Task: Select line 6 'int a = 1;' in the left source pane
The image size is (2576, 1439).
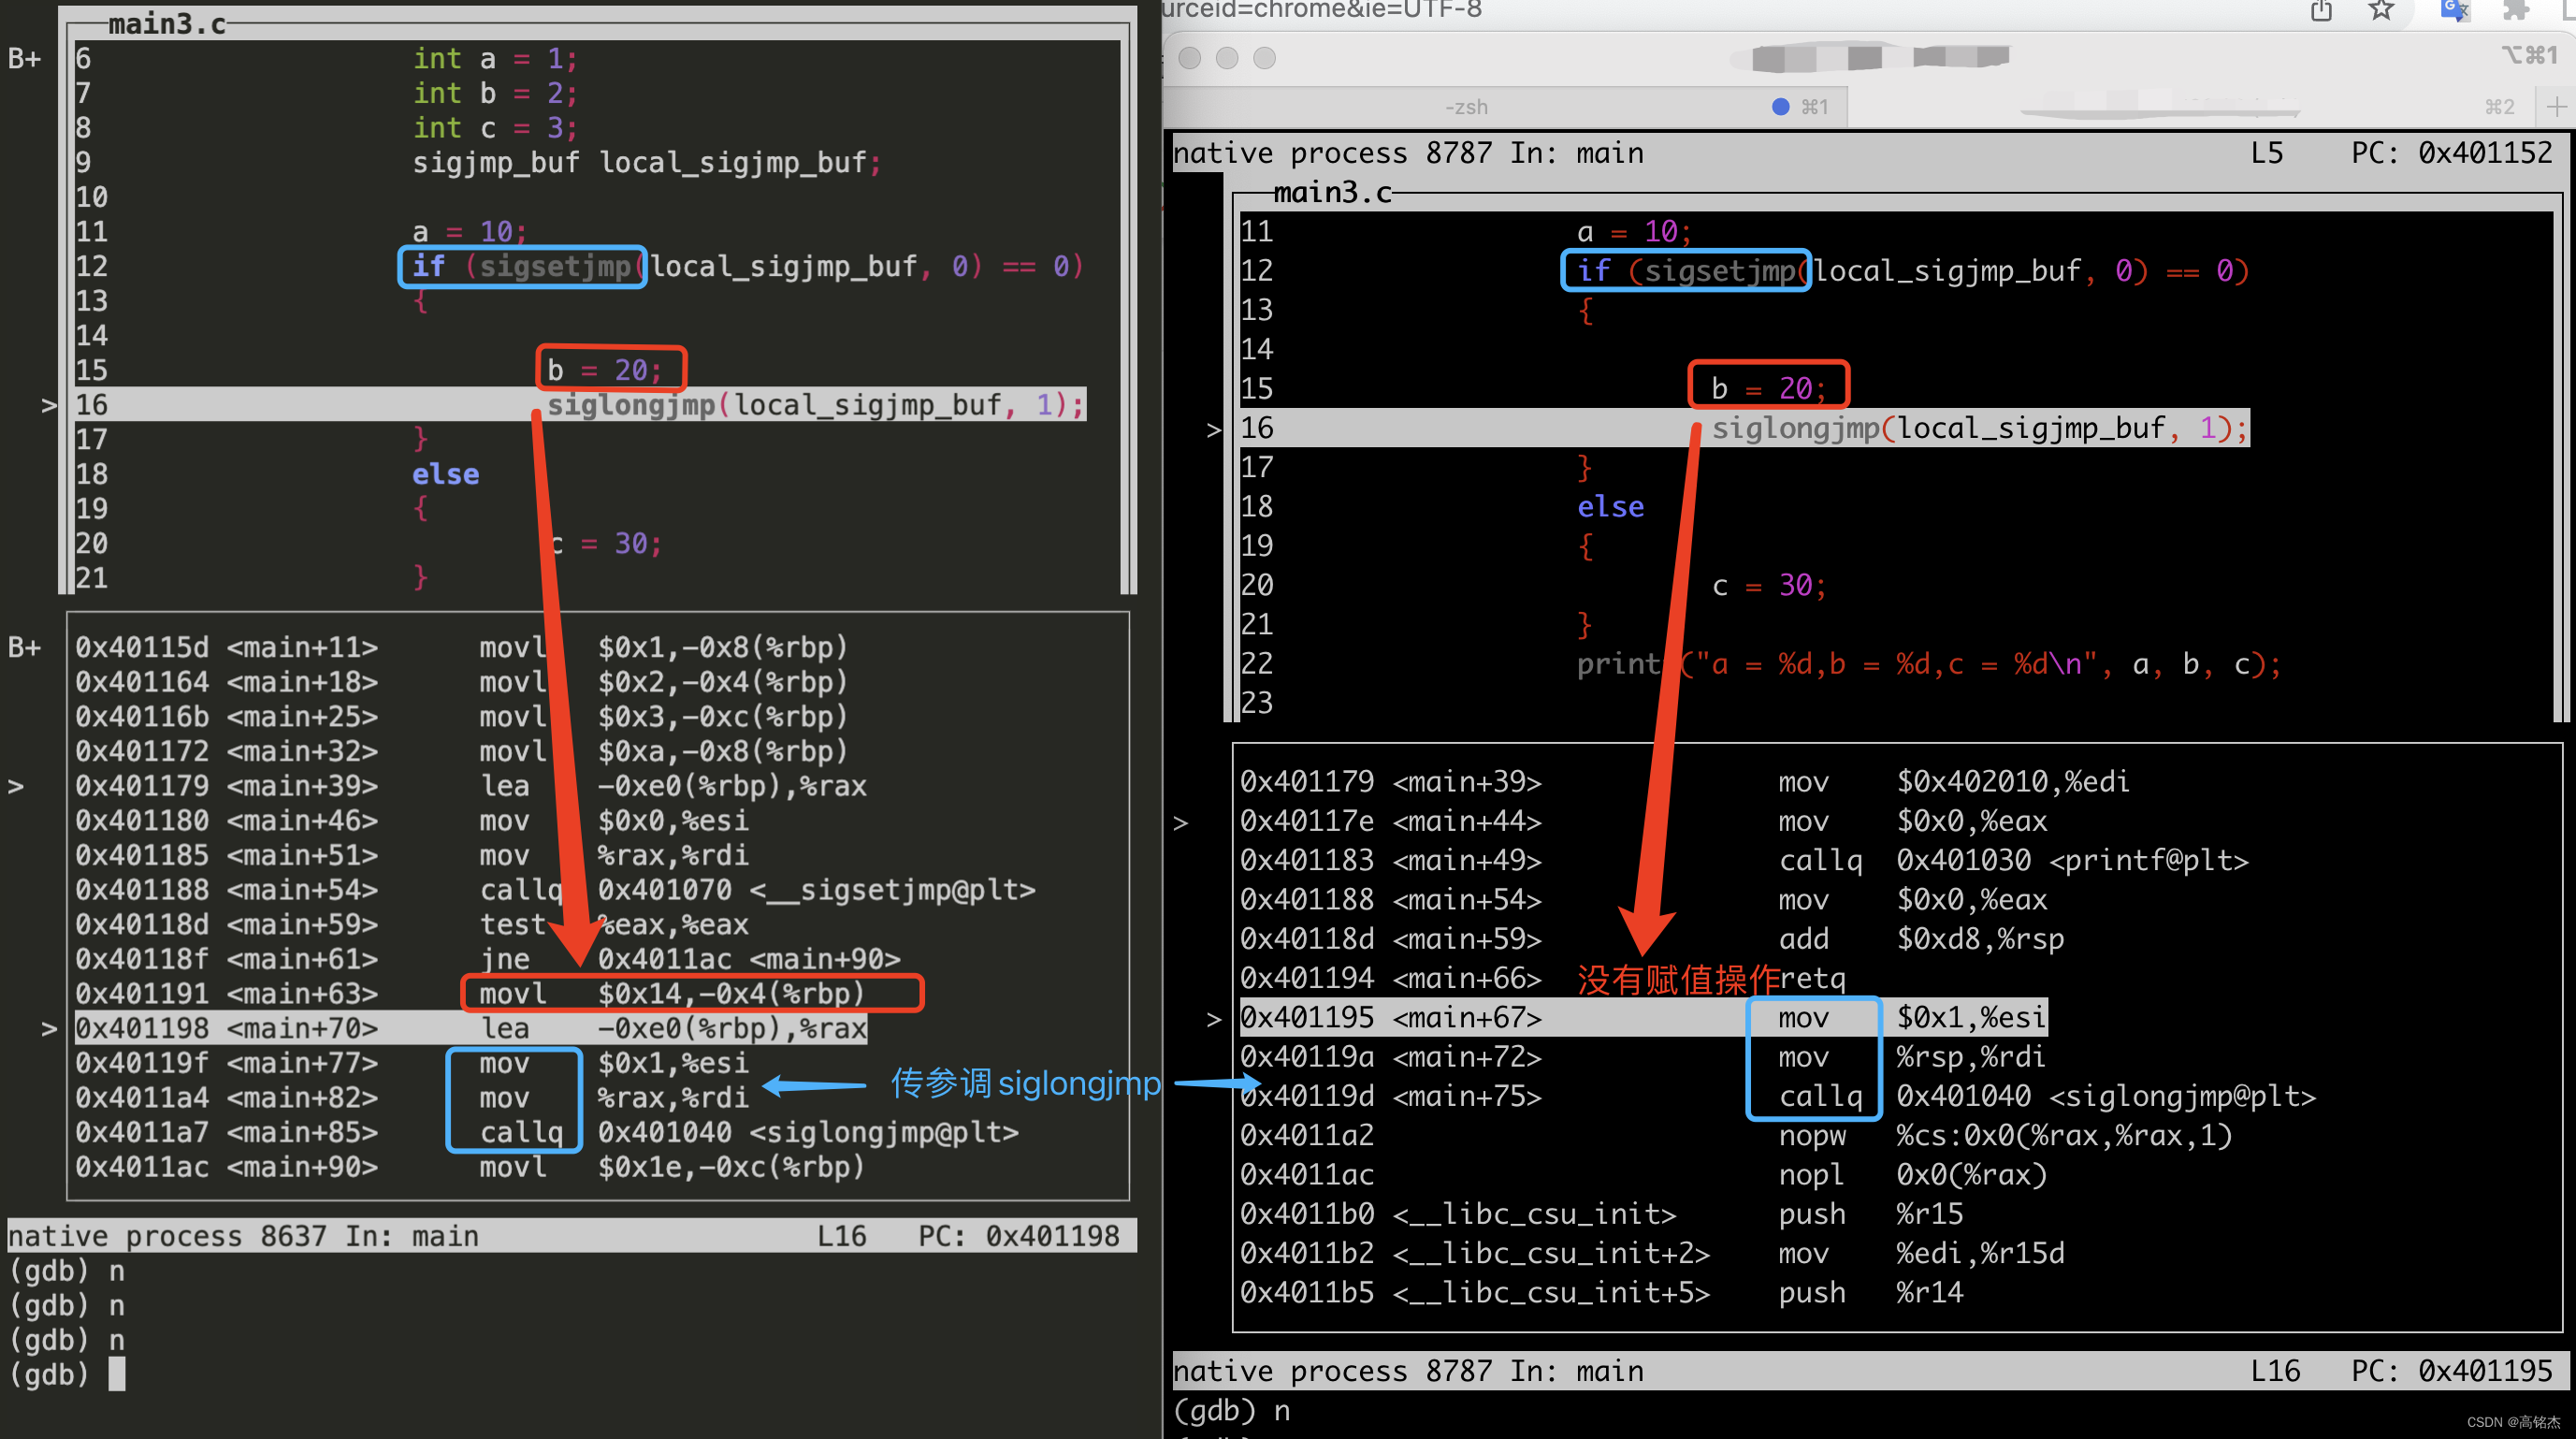Action: click(x=495, y=59)
